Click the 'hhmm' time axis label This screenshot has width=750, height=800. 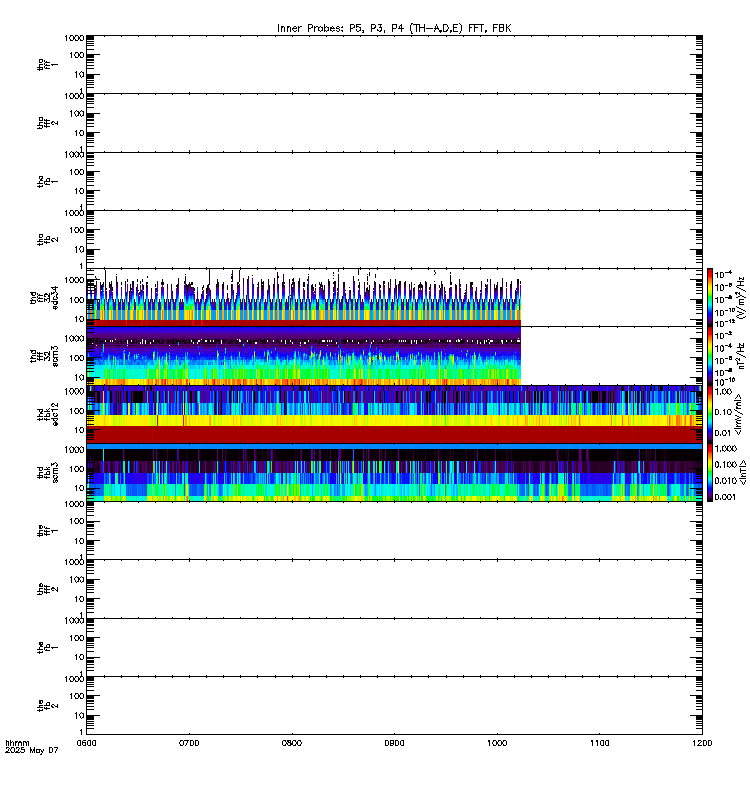click(17, 743)
